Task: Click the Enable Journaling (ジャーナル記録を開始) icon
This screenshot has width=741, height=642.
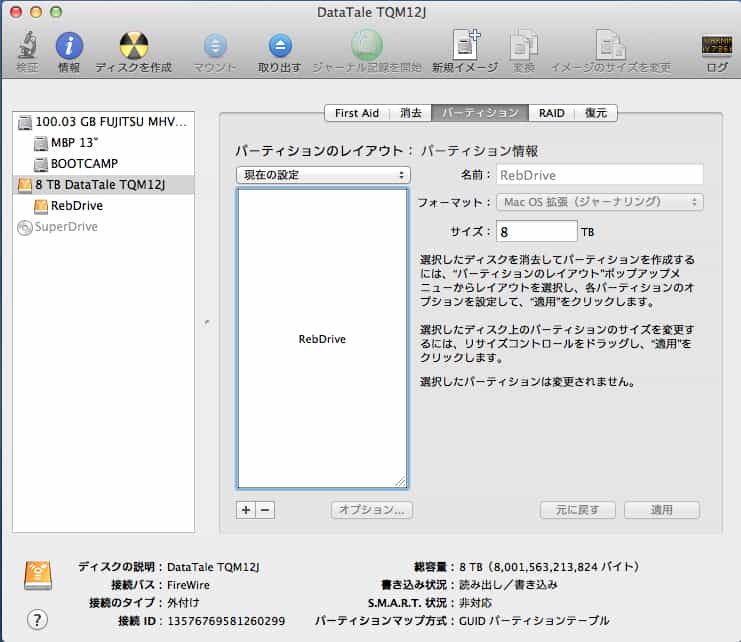Action: 367,45
